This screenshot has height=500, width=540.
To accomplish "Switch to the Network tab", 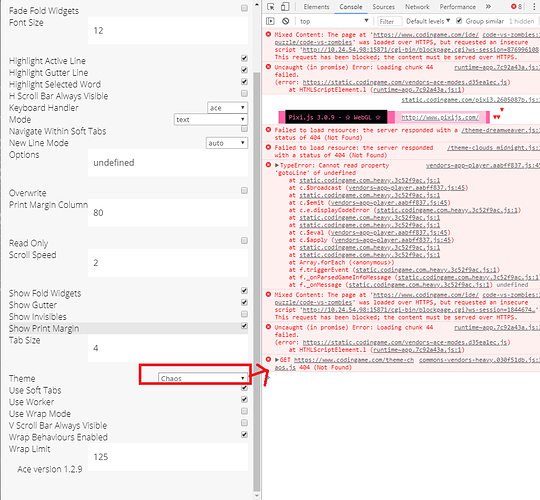I will coord(417,7).
